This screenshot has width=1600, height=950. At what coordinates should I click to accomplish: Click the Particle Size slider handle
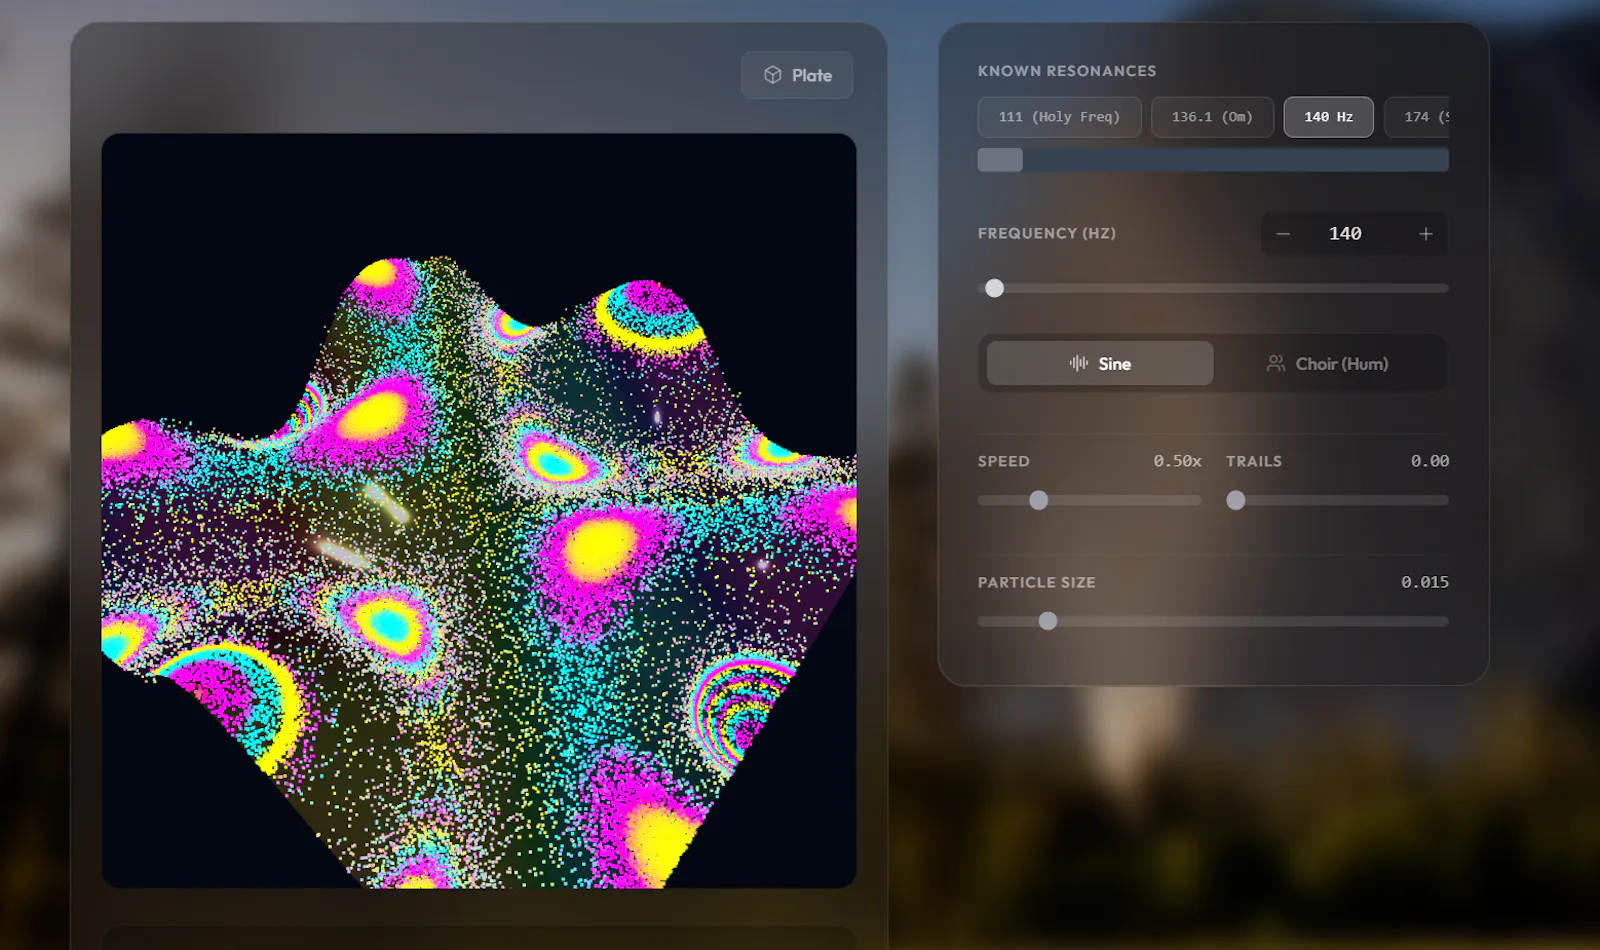(1048, 621)
